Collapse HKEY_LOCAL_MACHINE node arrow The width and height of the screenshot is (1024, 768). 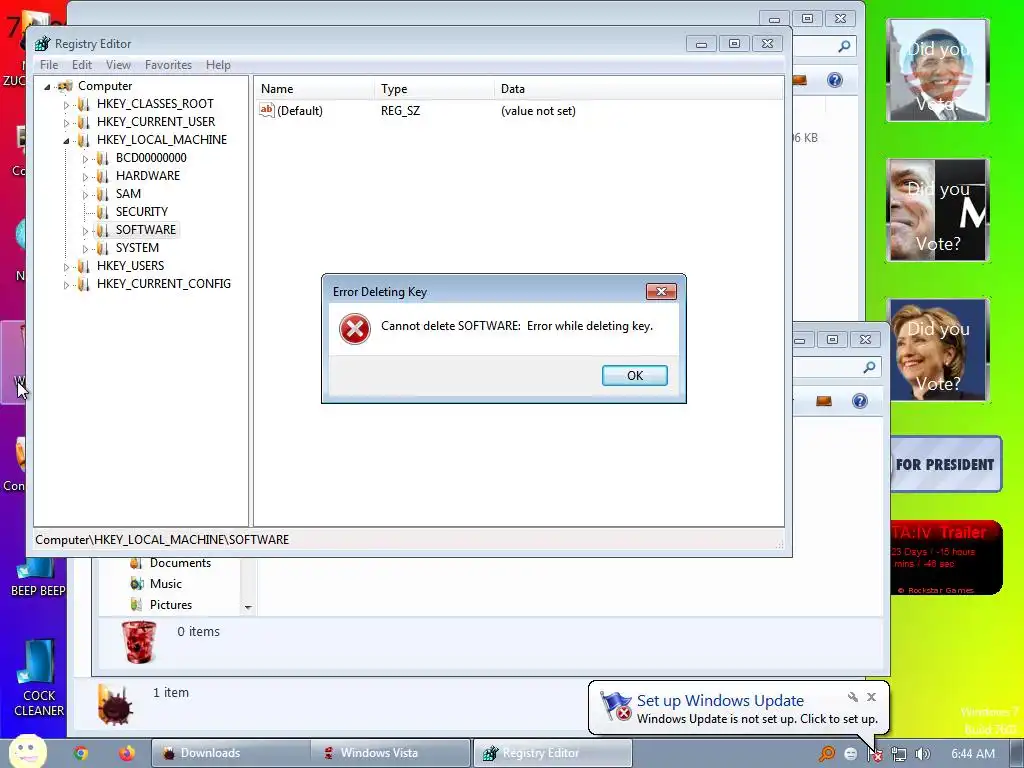(66, 140)
